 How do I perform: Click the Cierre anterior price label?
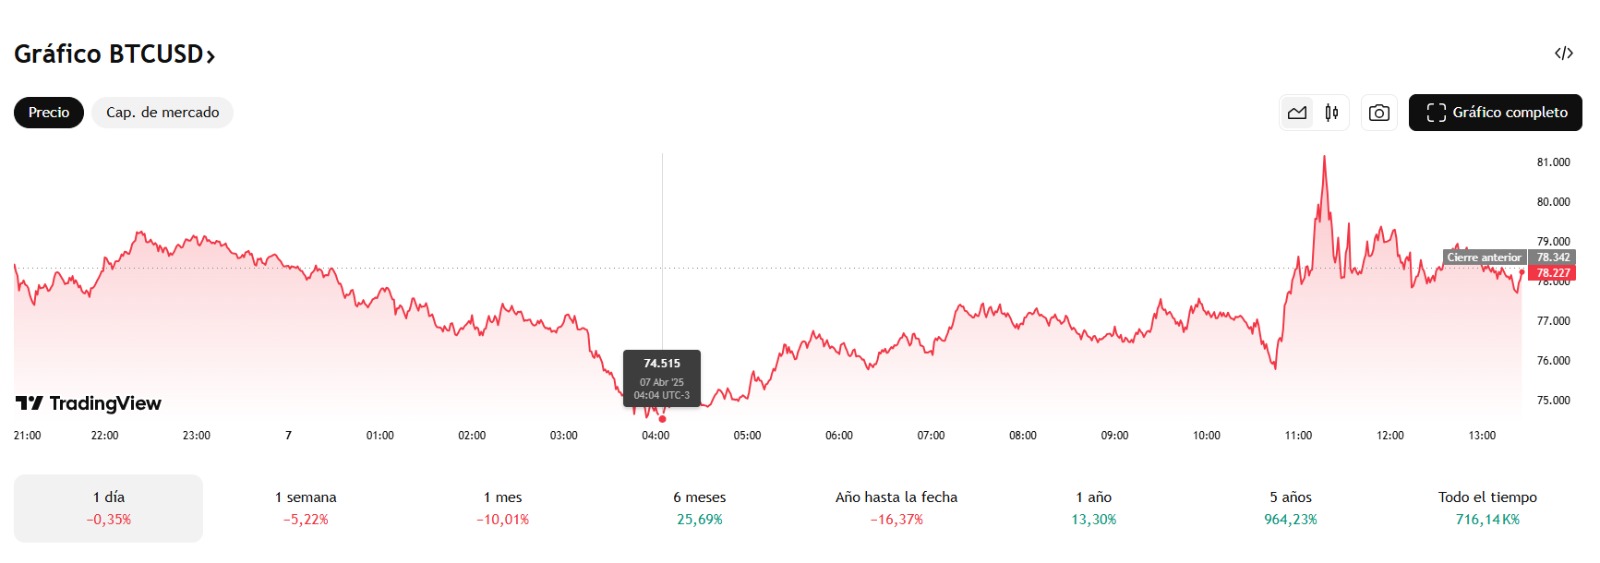[1484, 257]
